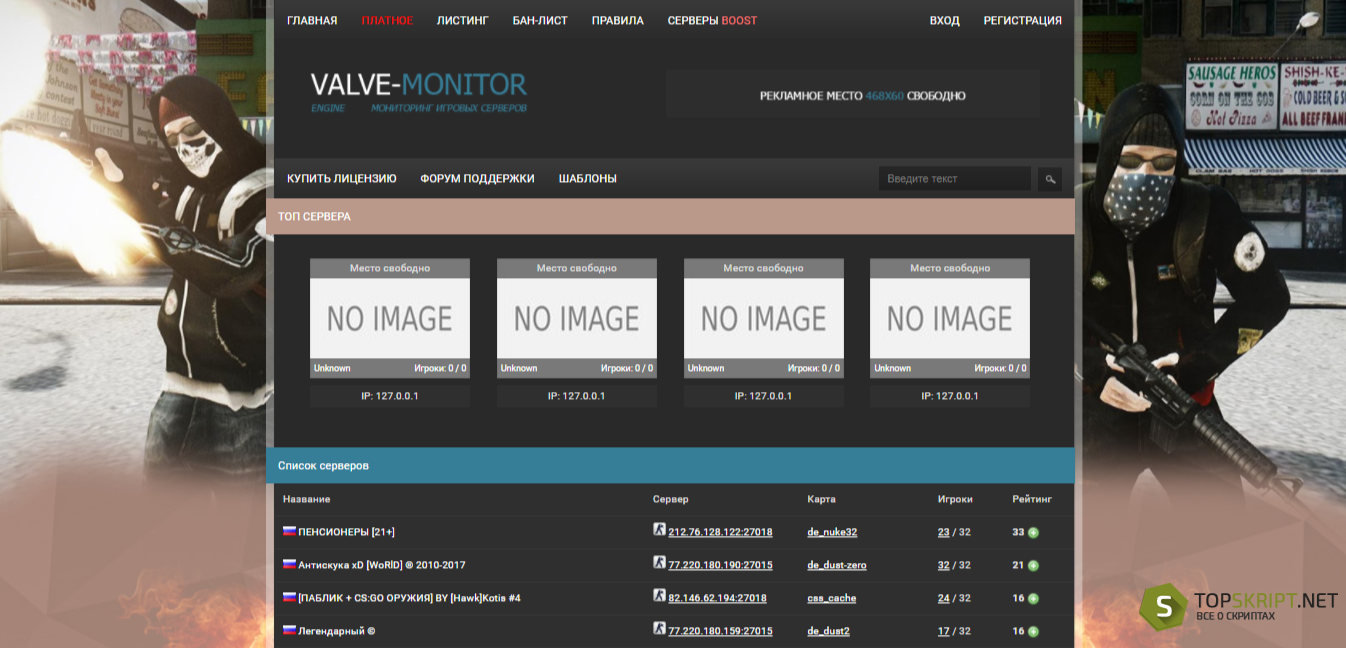This screenshot has height=648, width=1346.
Task: Open ШАБЛОНЫ link
Action: click(587, 179)
